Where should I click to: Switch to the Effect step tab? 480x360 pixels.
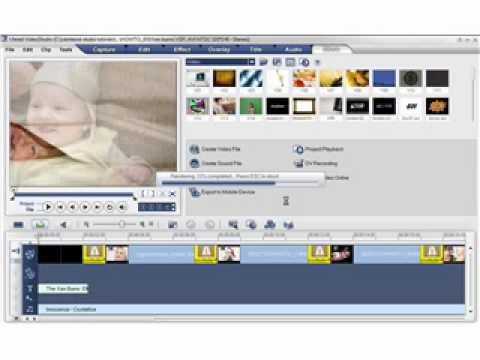[182, 50]
